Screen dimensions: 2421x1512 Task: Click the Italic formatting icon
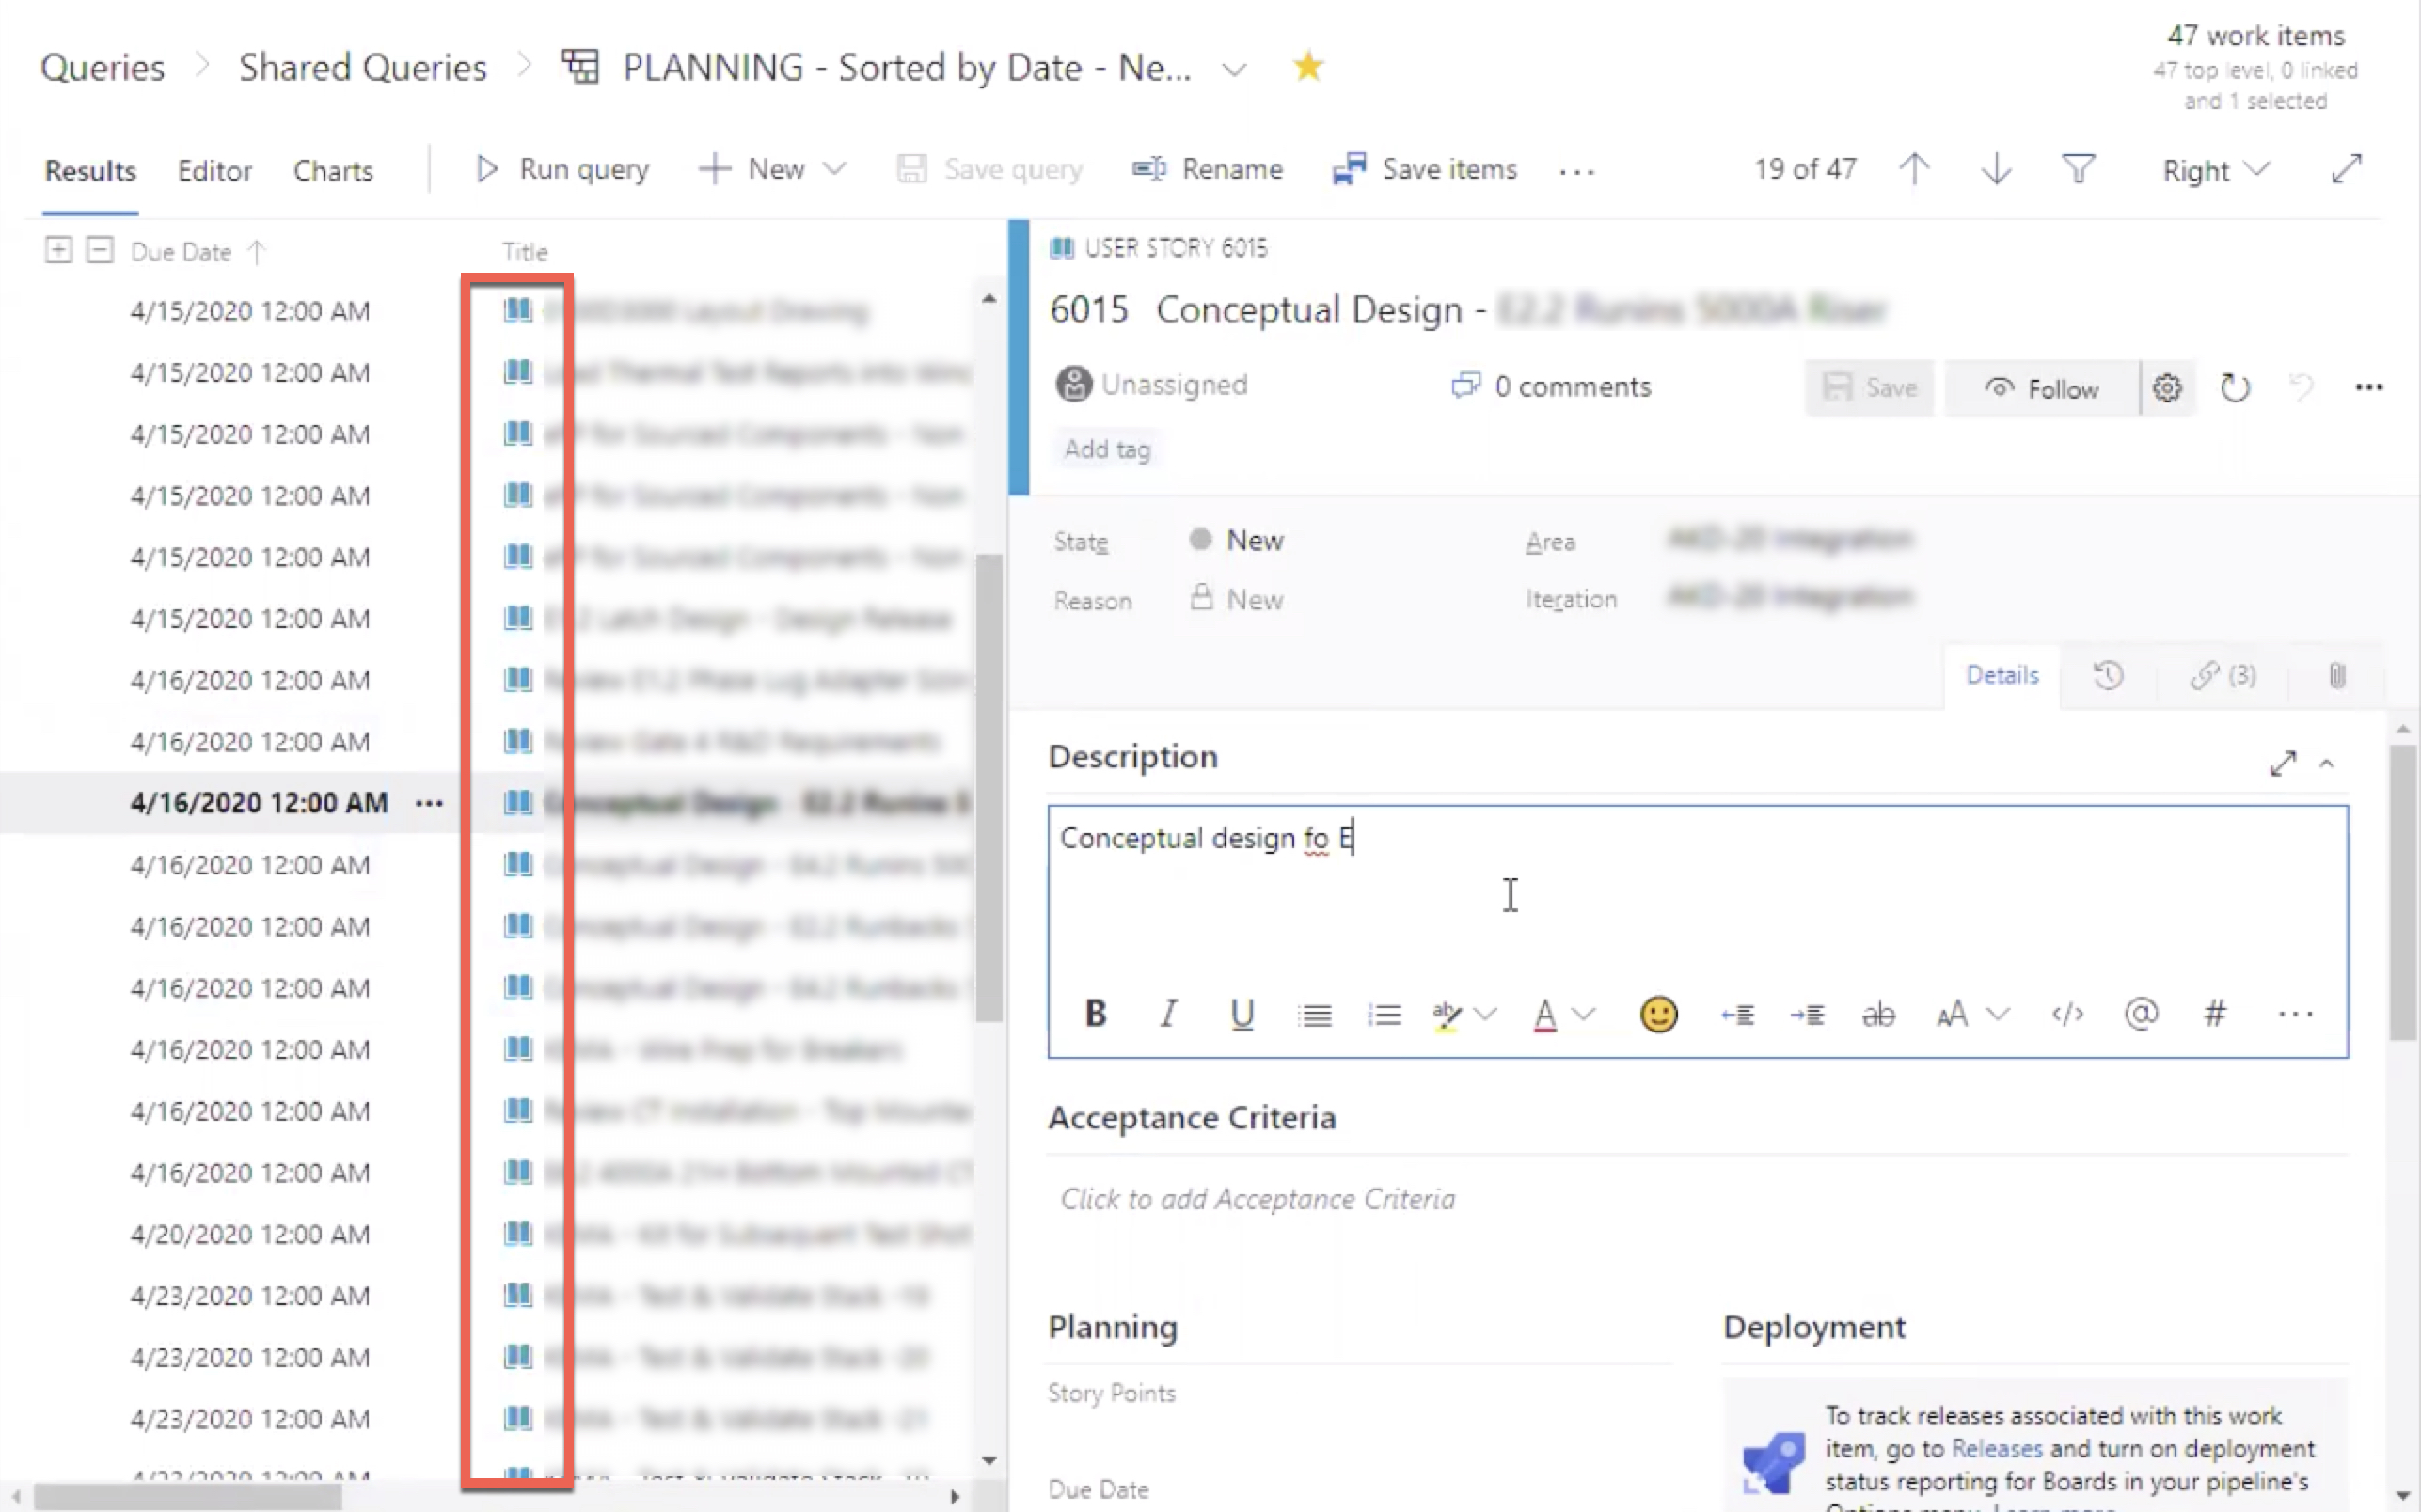click(1168, 1014)
